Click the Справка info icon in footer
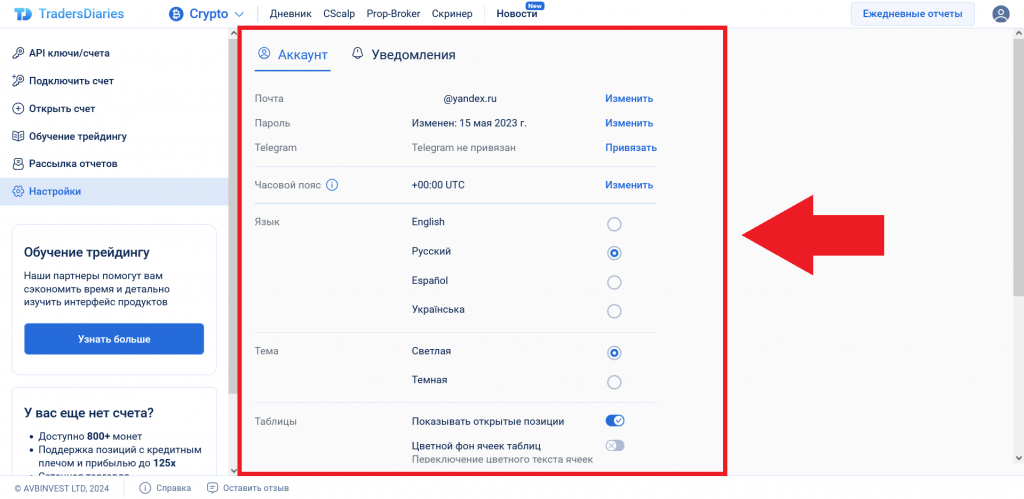The width and height of the screenshot is (1024, 499). (145, 488)
